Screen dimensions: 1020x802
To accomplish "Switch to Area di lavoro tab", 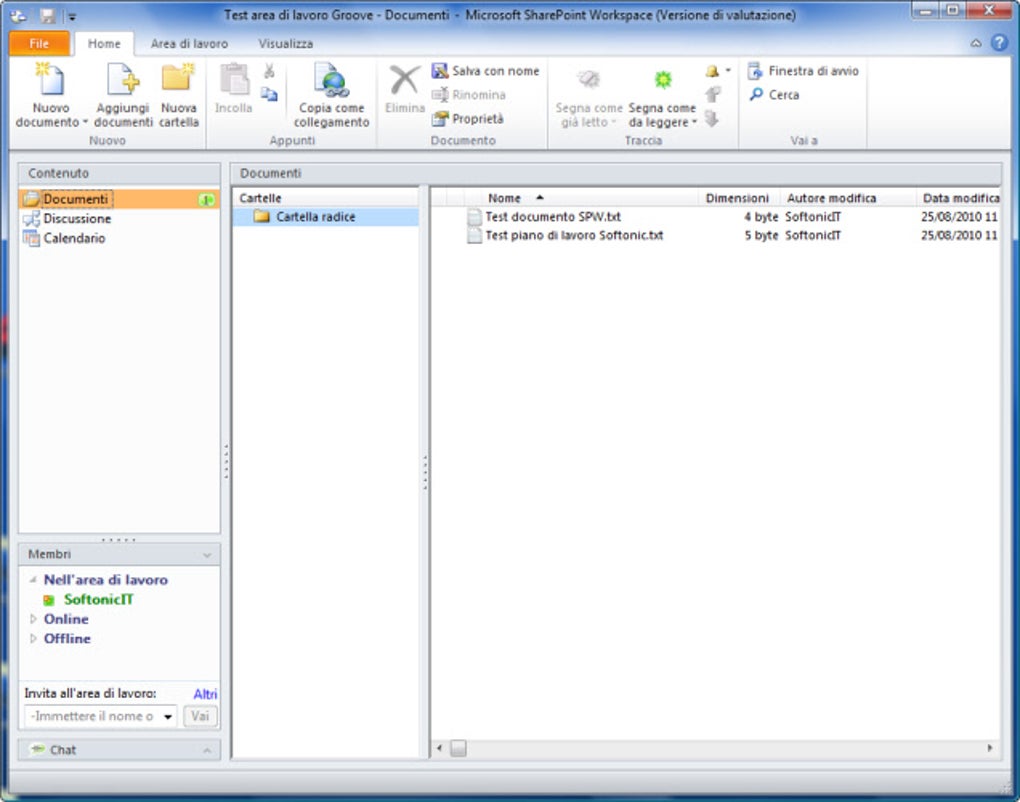I will [x=189, y=44].
